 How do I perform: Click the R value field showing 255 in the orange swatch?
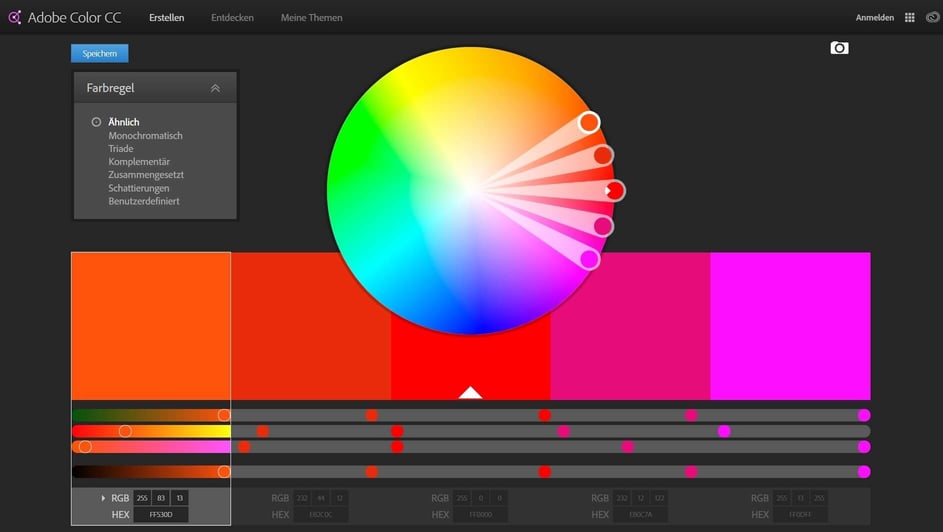pos(142,498)
